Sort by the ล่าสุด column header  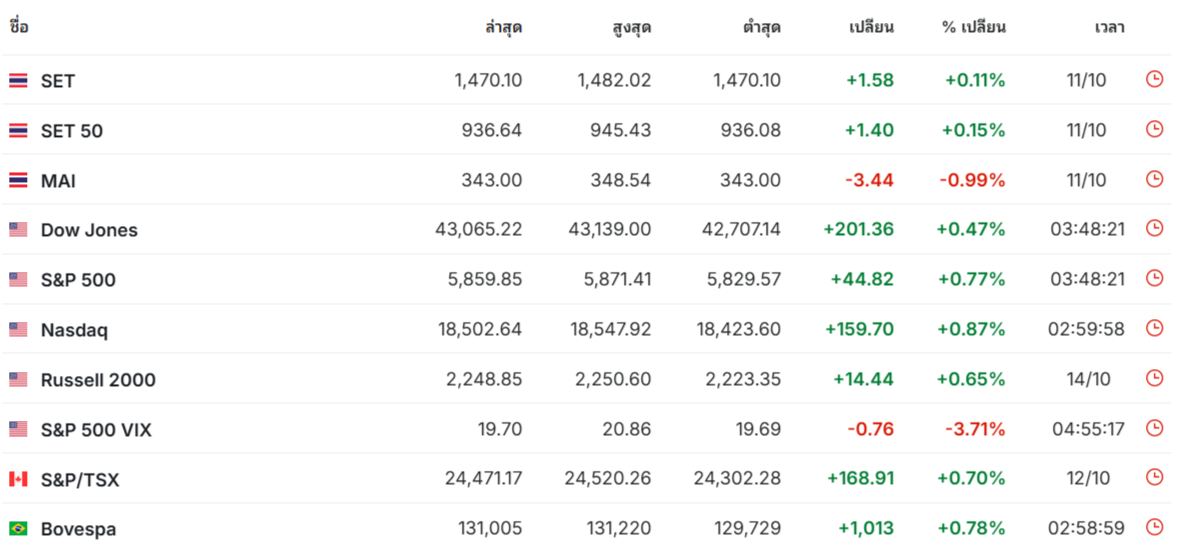pyautogui.click(x=504, y=28)
